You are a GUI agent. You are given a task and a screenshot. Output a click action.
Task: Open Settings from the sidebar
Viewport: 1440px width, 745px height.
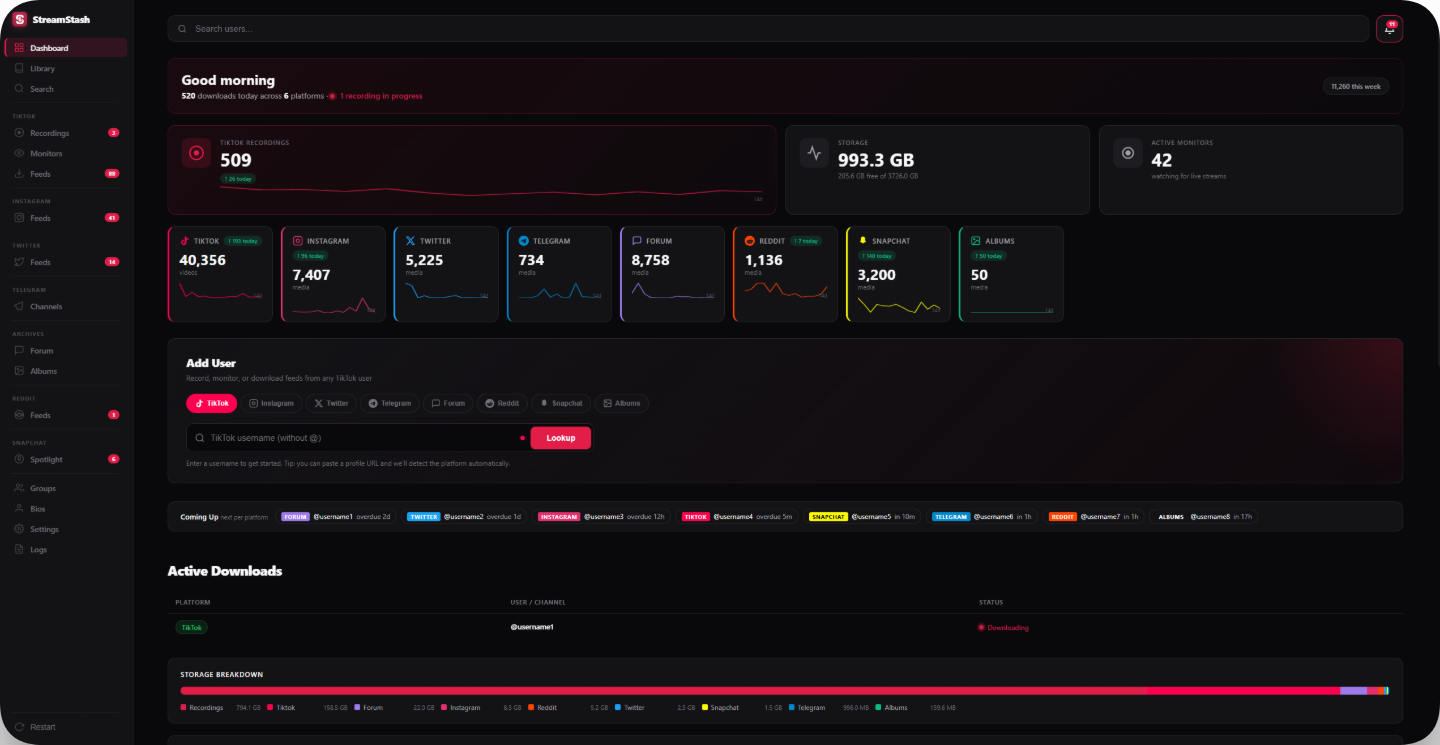tap(44, 529)
